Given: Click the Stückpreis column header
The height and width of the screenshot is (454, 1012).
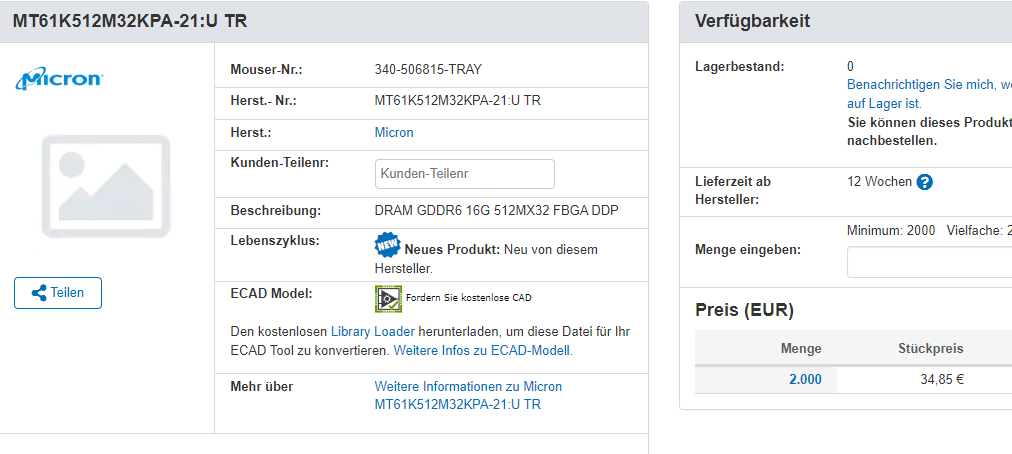Looking at the screenshot, I should [x=931, y=349].
